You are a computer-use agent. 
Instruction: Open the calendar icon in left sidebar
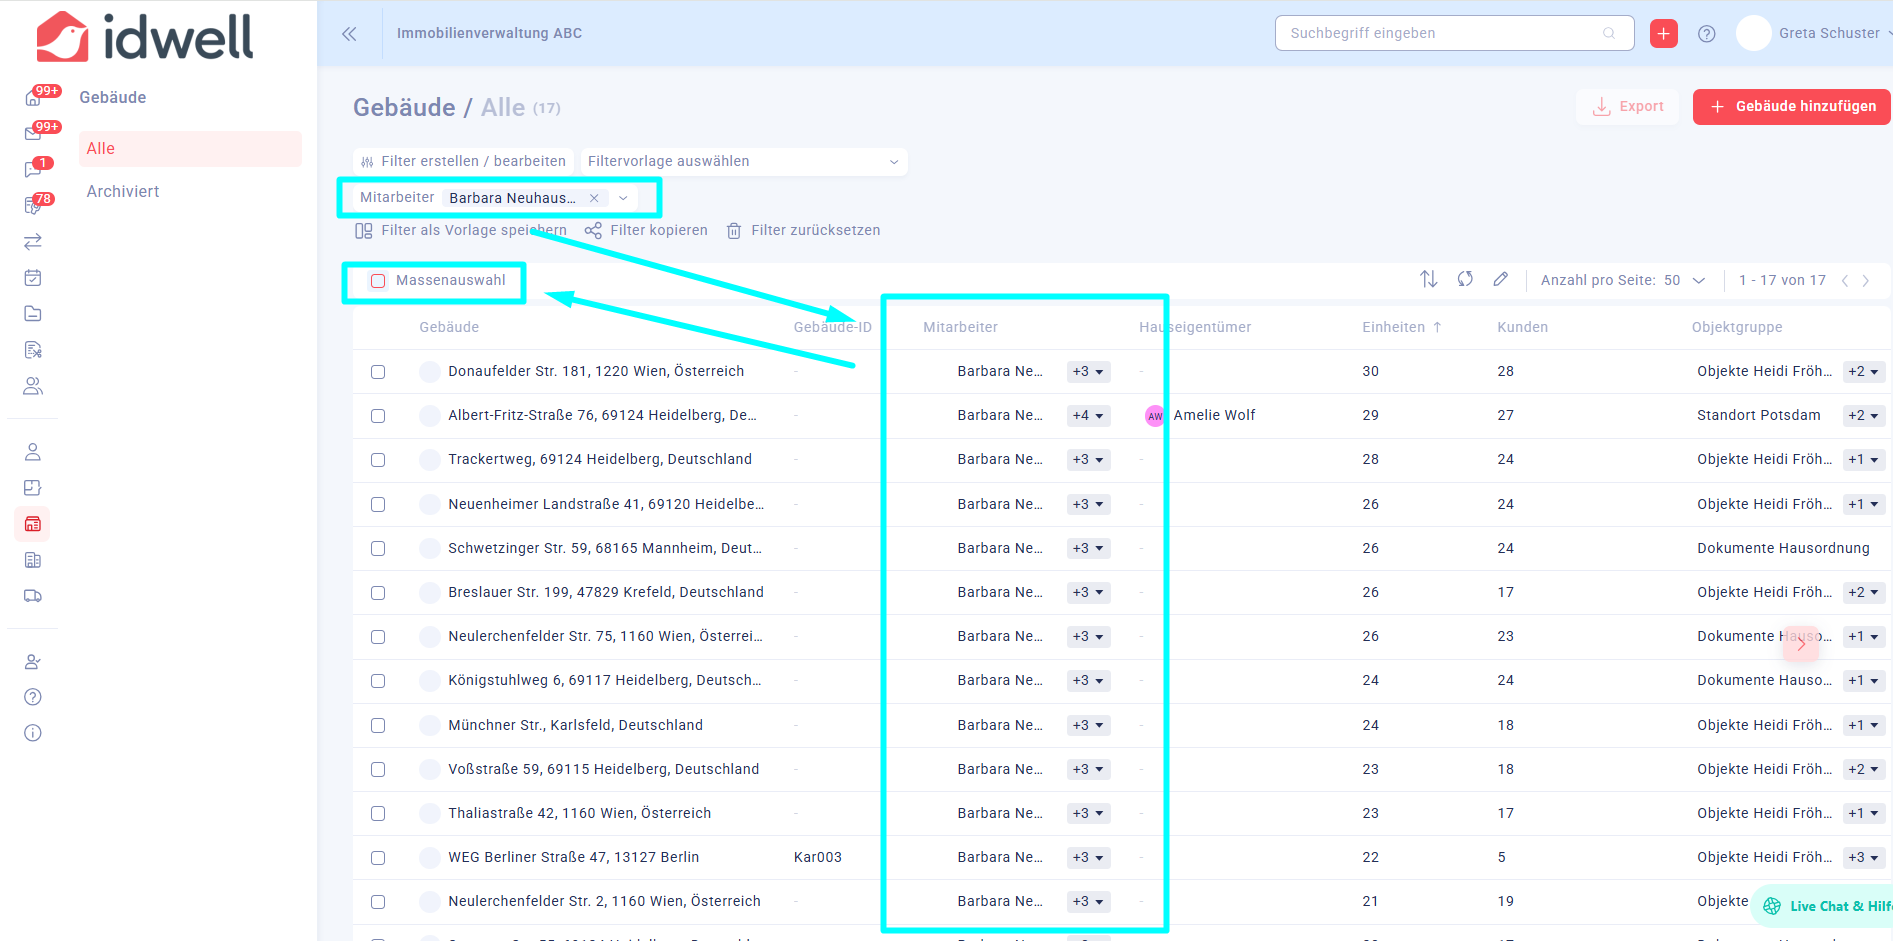point(33,278)
